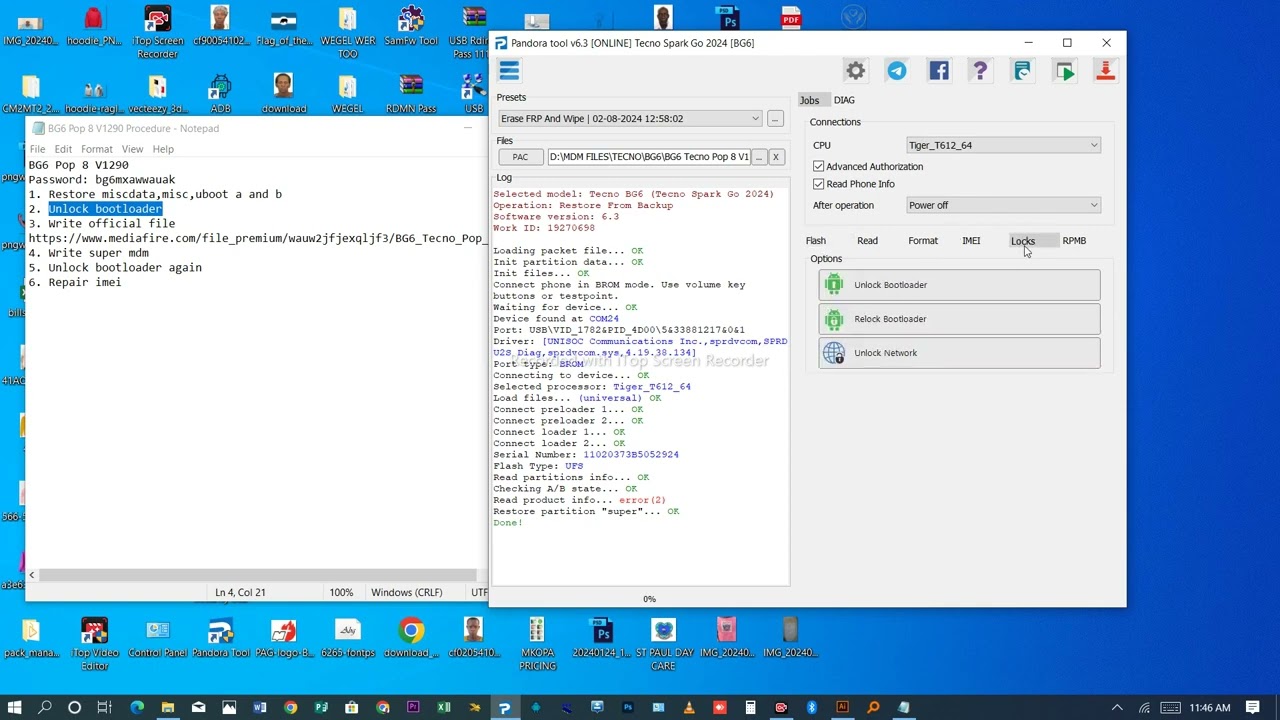1280x720 pixels.
Task: Open Pandora settings gear icon
Action: pos(855,70)
